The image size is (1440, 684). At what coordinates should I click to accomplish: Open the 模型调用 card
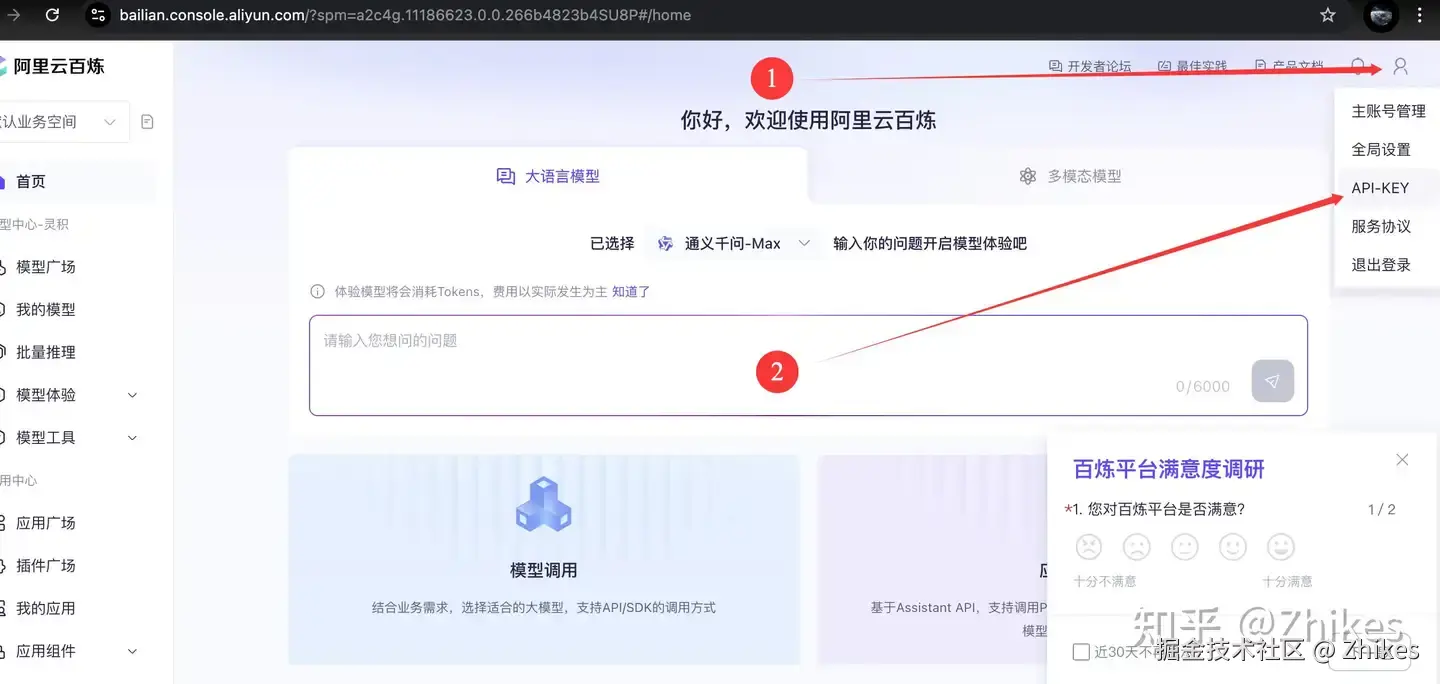(544, 560)
